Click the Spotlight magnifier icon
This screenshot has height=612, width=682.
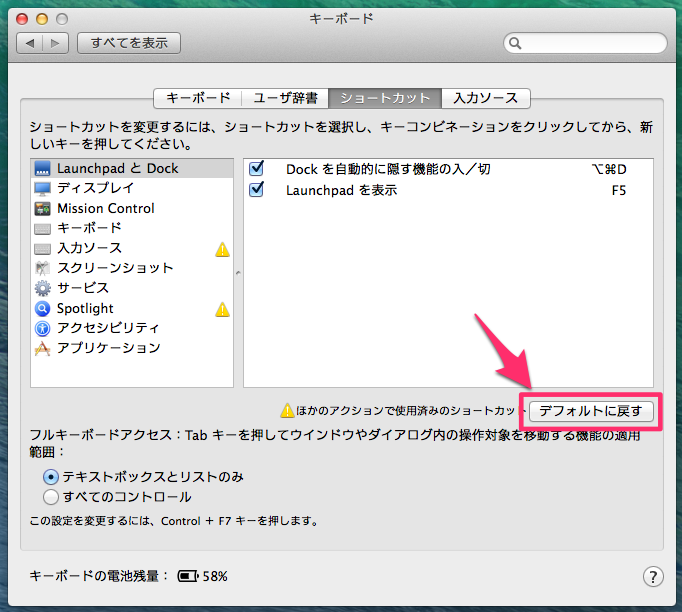point(43,308)
